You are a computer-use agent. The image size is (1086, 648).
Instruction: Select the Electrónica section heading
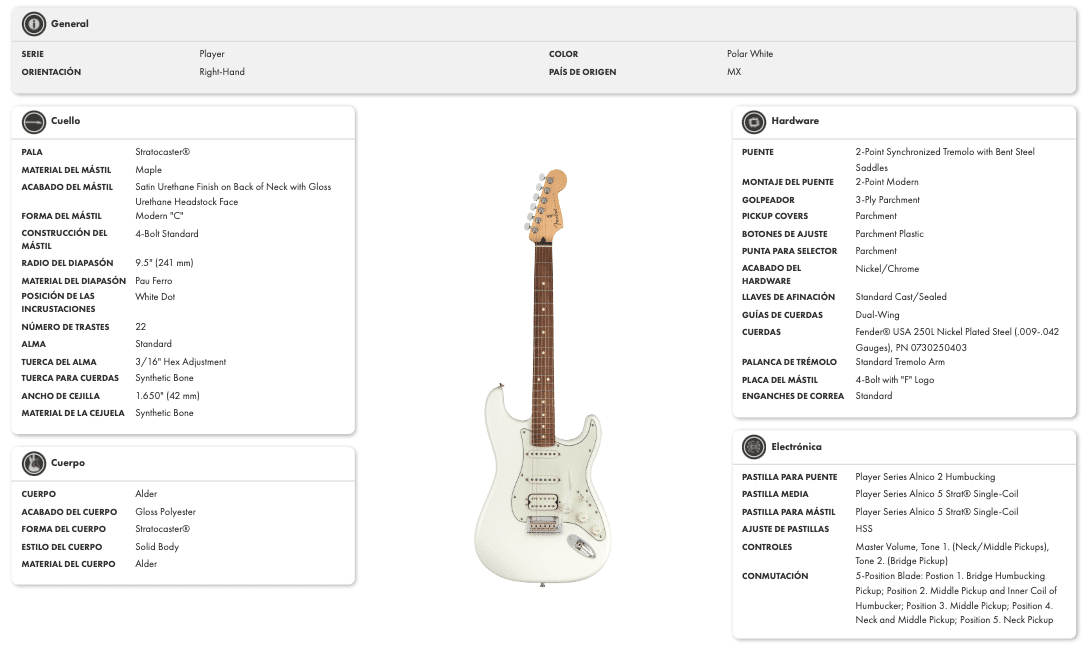(796, 447)
